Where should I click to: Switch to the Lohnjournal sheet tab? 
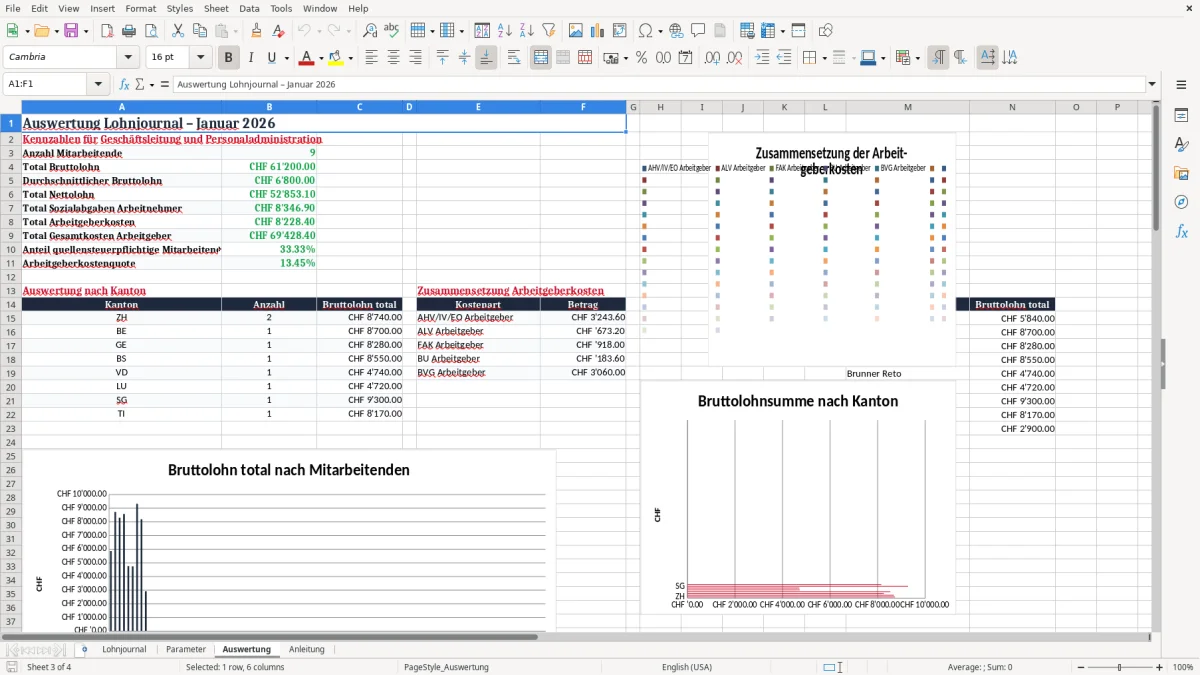pos(124,649)
